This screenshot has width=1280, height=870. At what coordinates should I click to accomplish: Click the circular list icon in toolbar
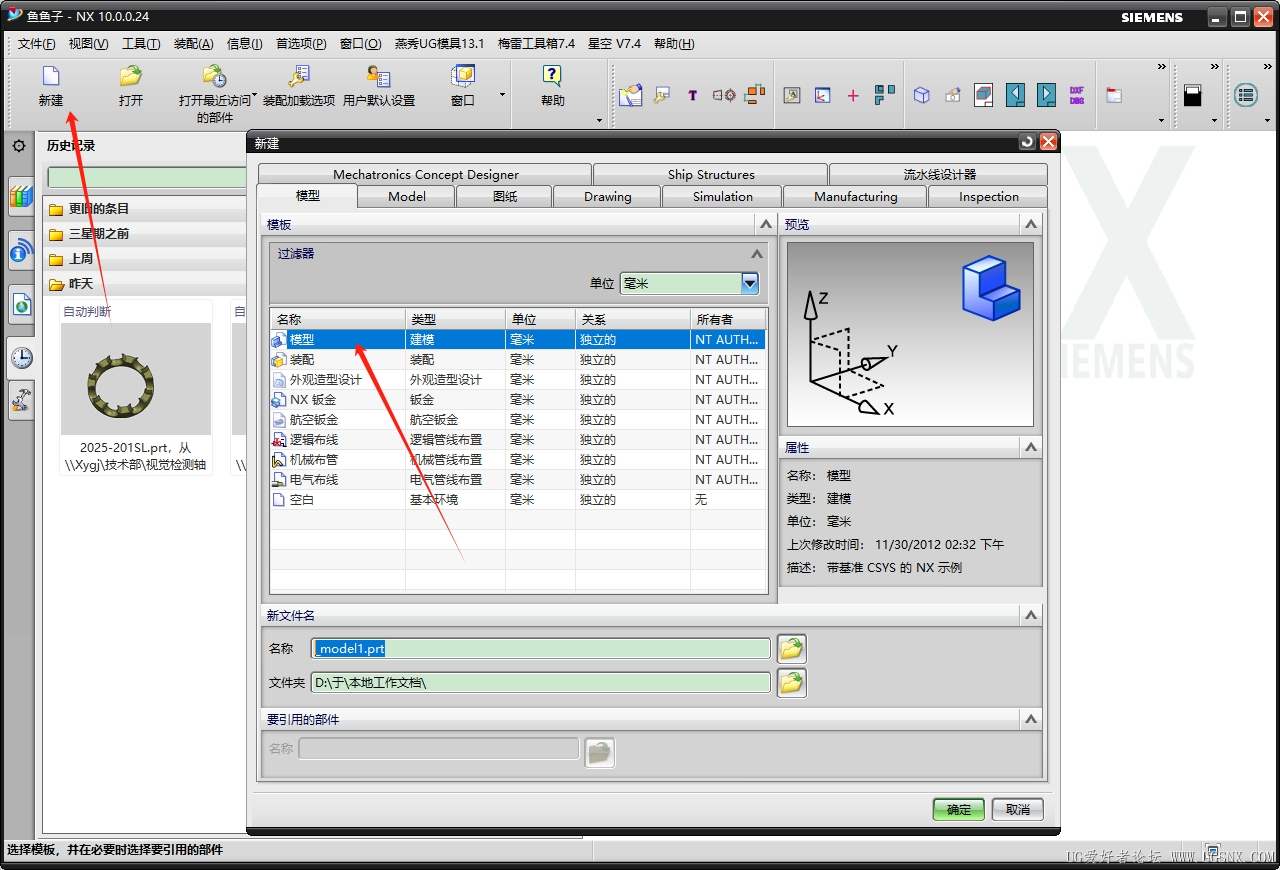(1245, 95)
